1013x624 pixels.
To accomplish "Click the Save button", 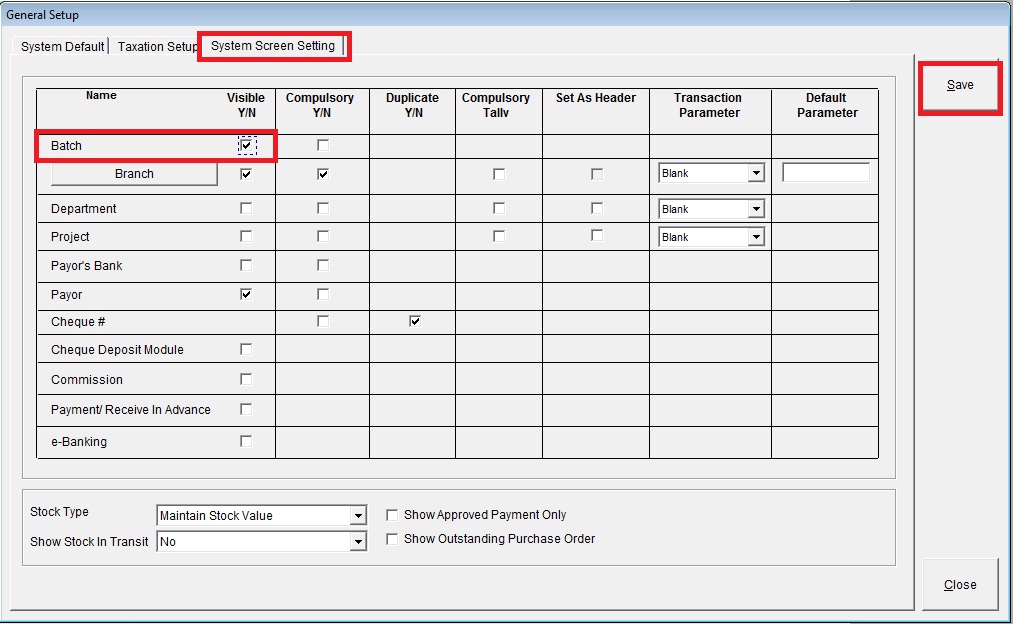I will point(959,85).
